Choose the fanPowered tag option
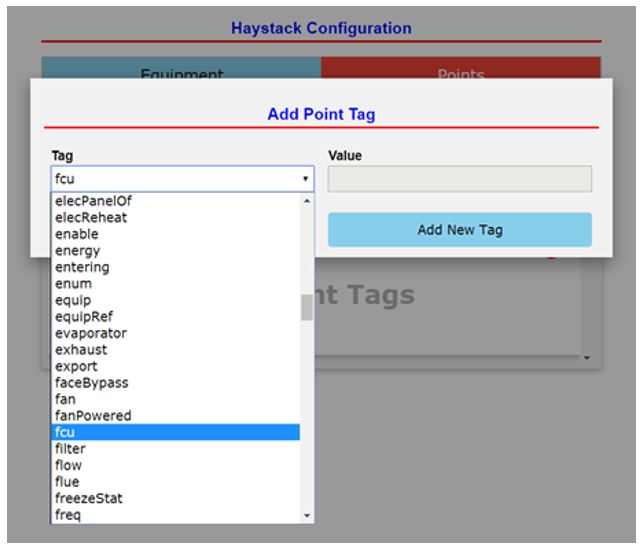 click(x=176, y=416)
